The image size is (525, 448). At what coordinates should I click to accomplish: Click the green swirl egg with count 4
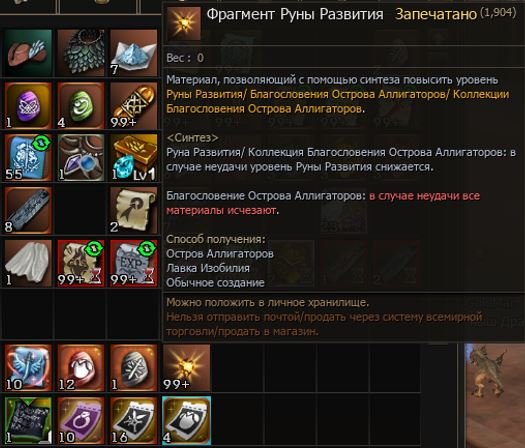coord(81,105)
